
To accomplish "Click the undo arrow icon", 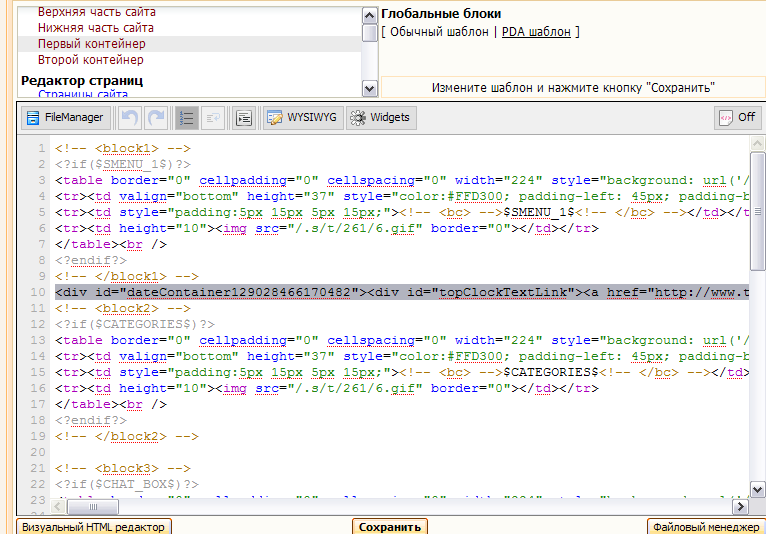I will coord(130,118).
